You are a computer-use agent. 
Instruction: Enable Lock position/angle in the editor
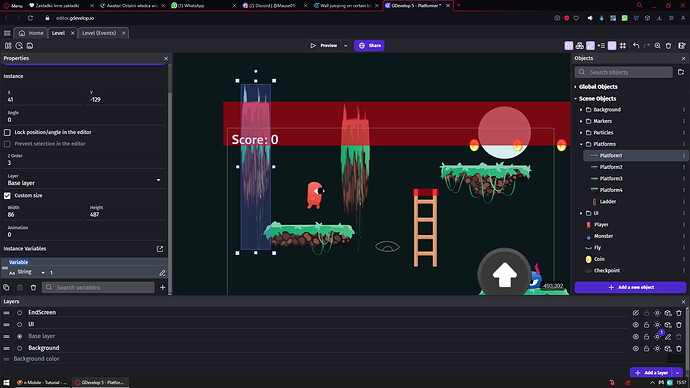7,132
